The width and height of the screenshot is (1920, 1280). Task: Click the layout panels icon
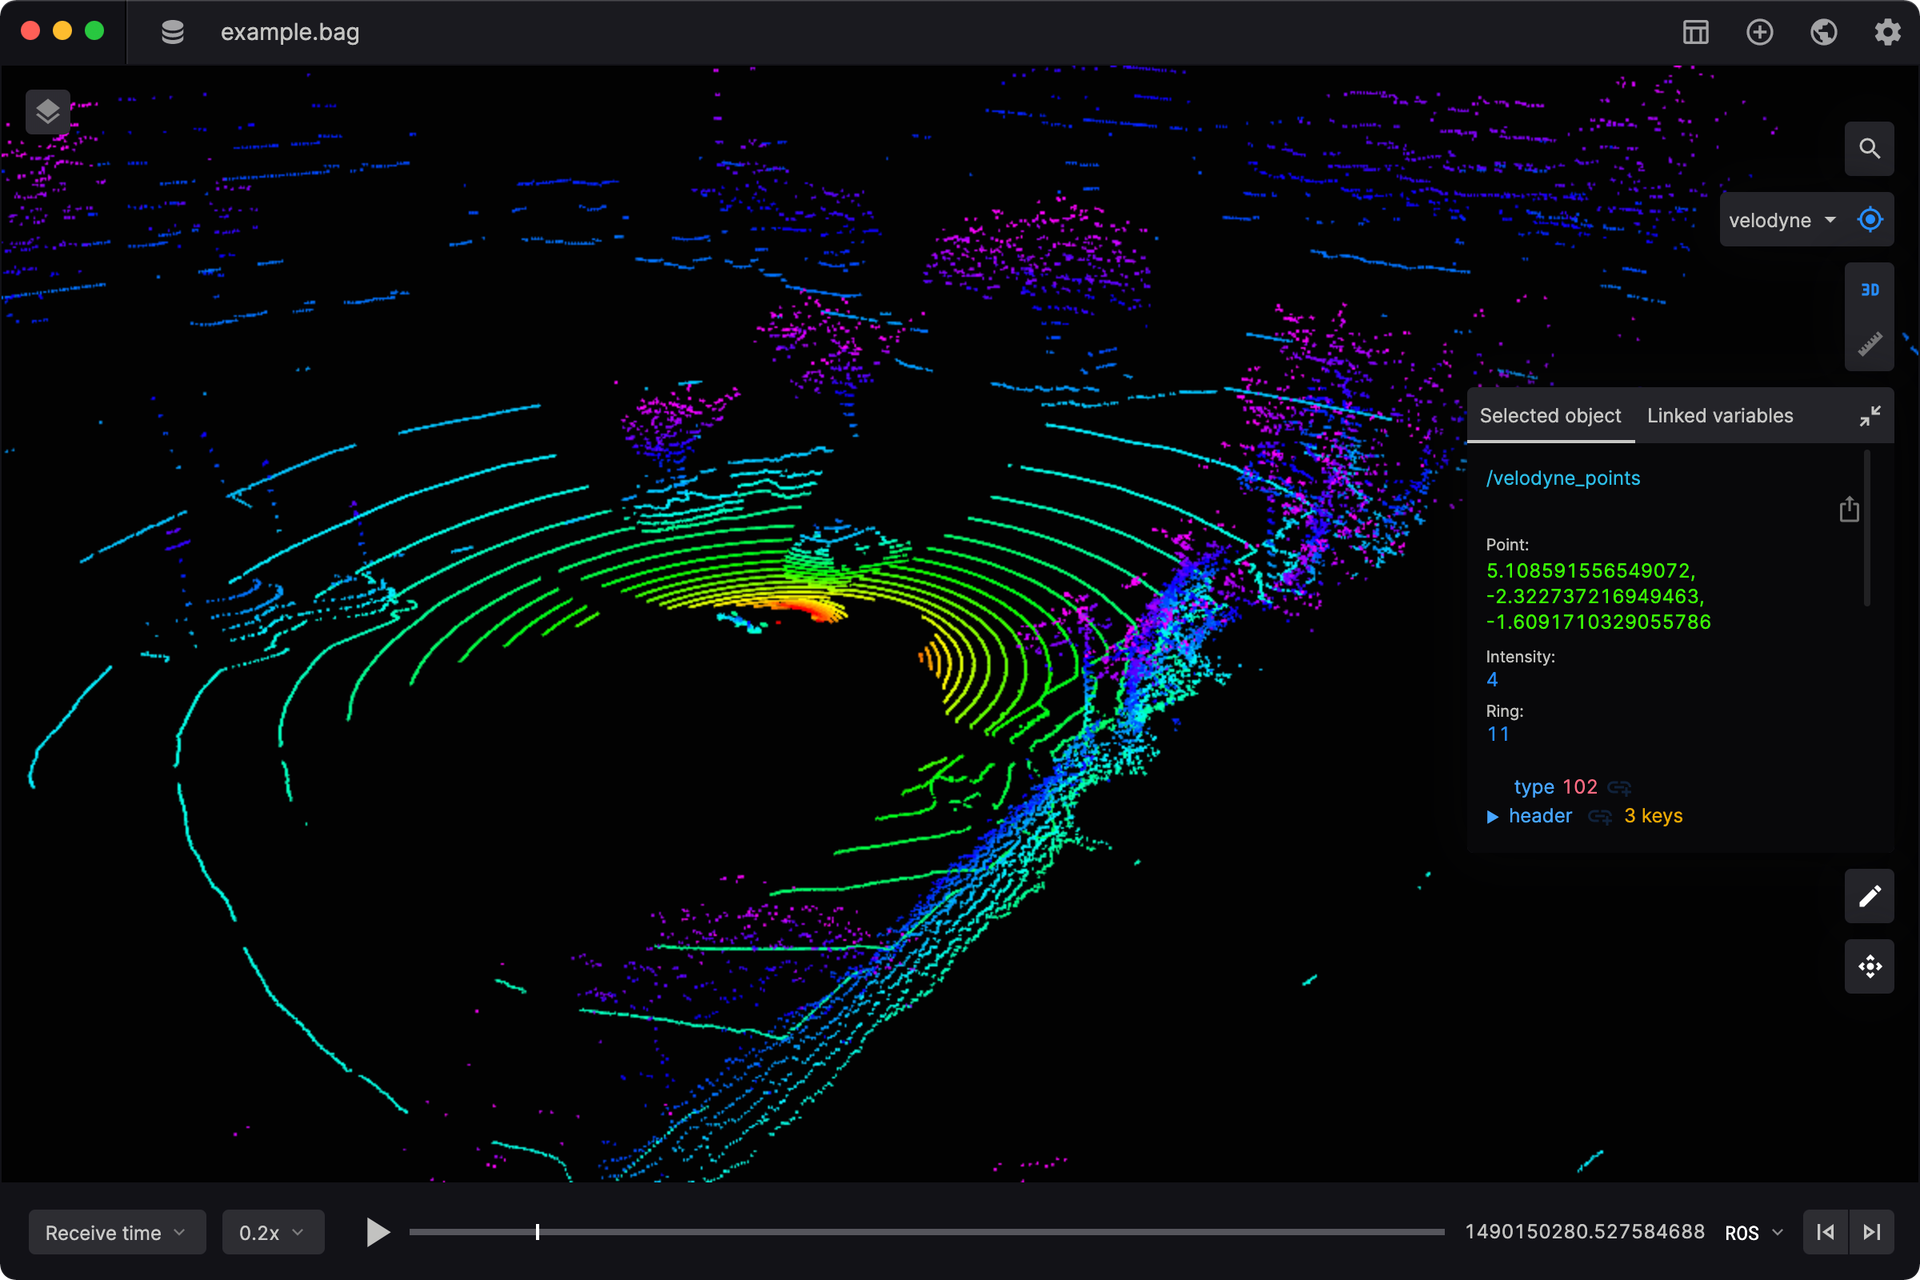[x=1695, y=32]
